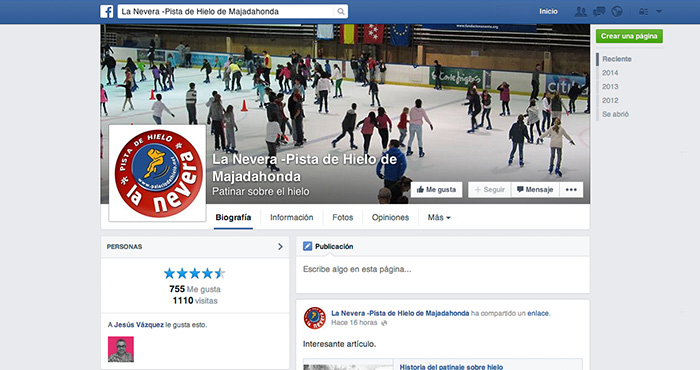Open the friend requests icon

[581, 12]
